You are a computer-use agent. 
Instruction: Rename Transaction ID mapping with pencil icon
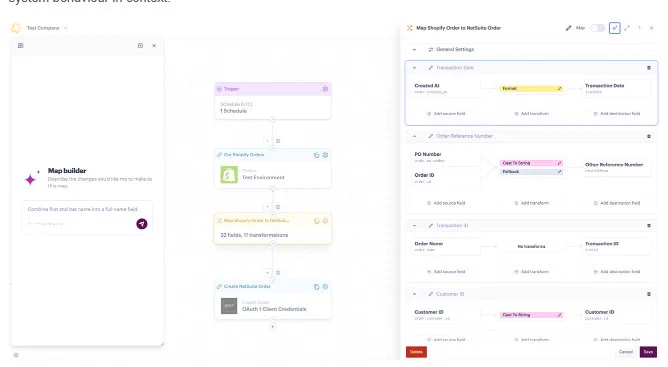coord(431,225)
